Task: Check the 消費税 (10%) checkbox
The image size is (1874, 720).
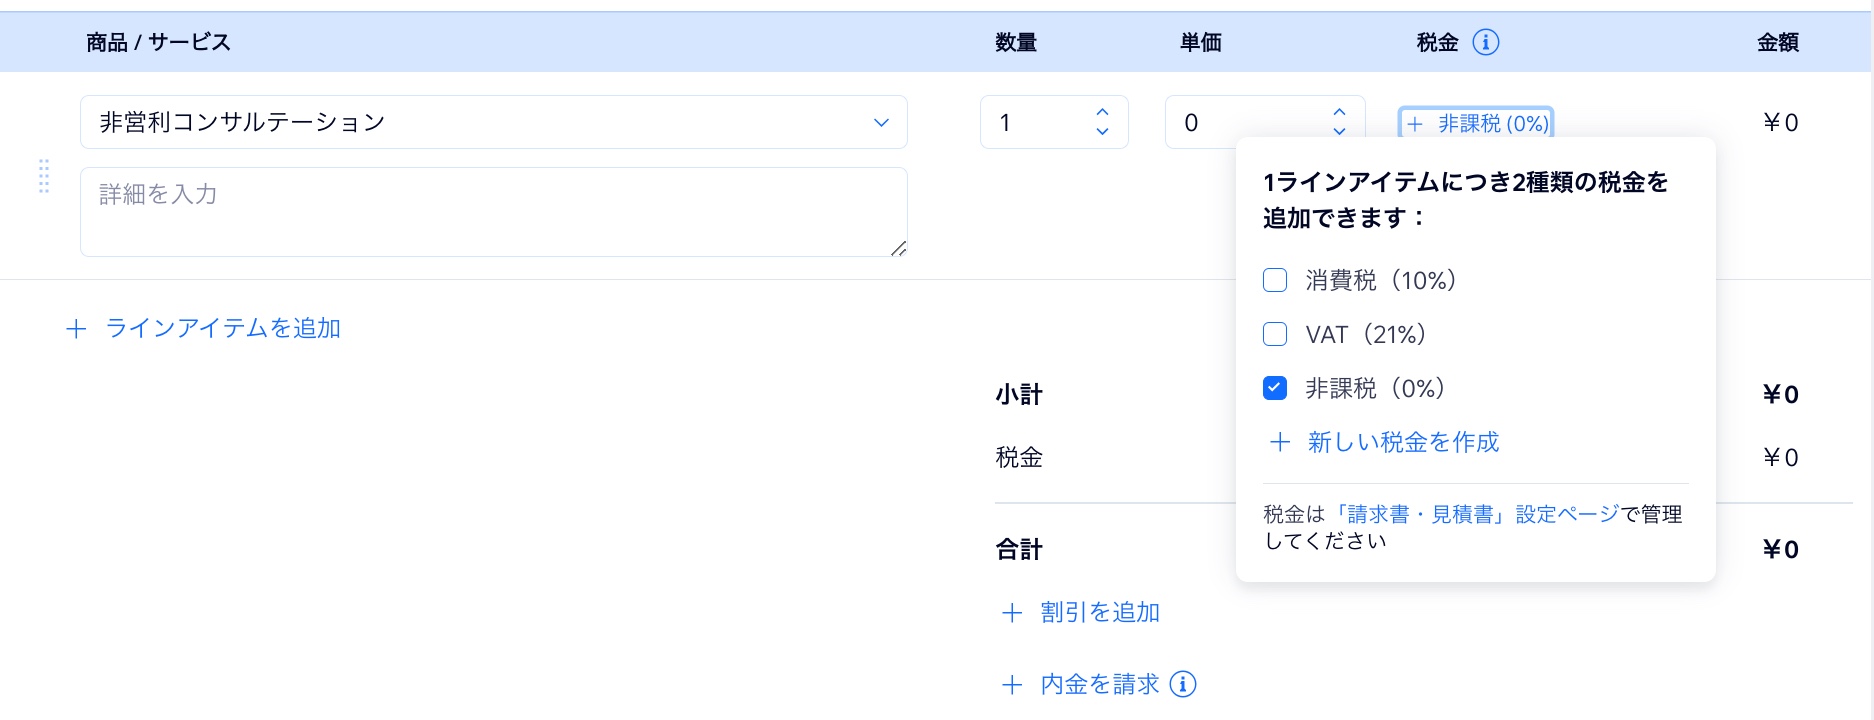Action: click(1275, 280)
